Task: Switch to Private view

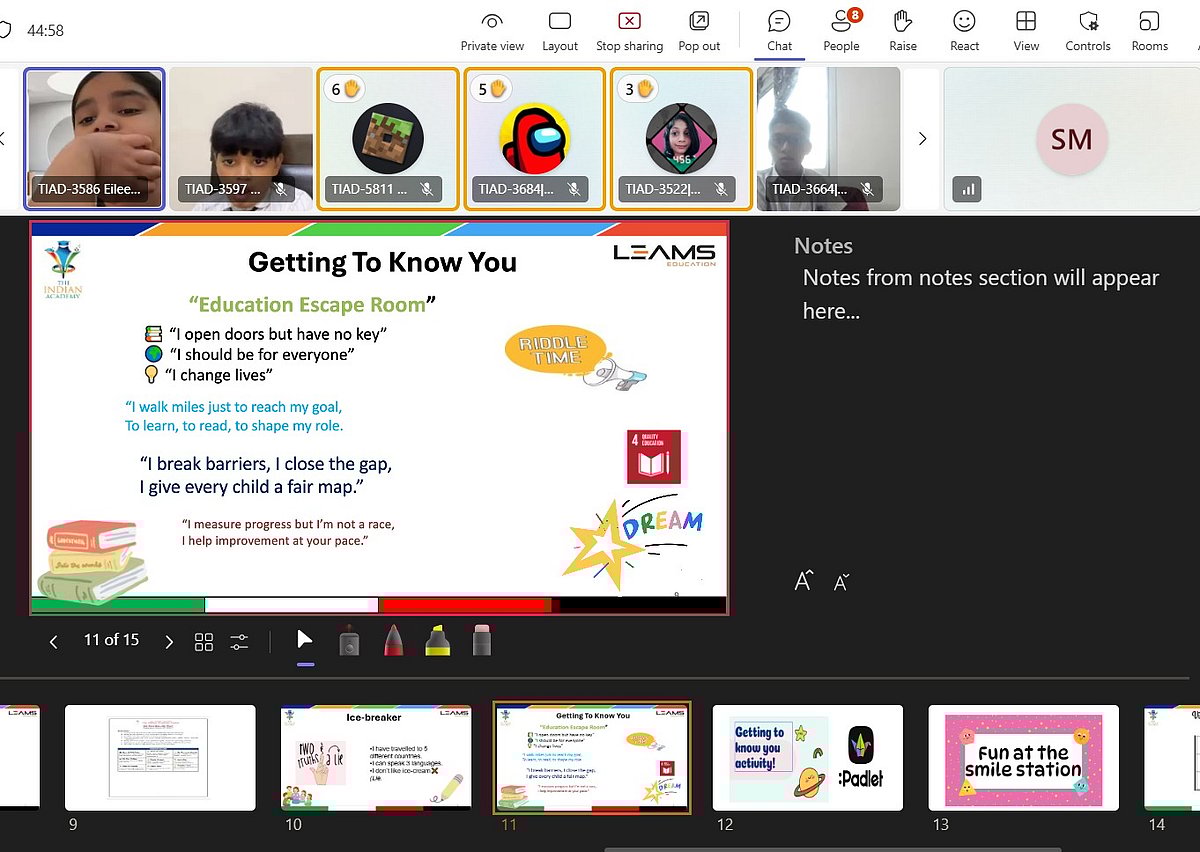Action: pos(492,31)
